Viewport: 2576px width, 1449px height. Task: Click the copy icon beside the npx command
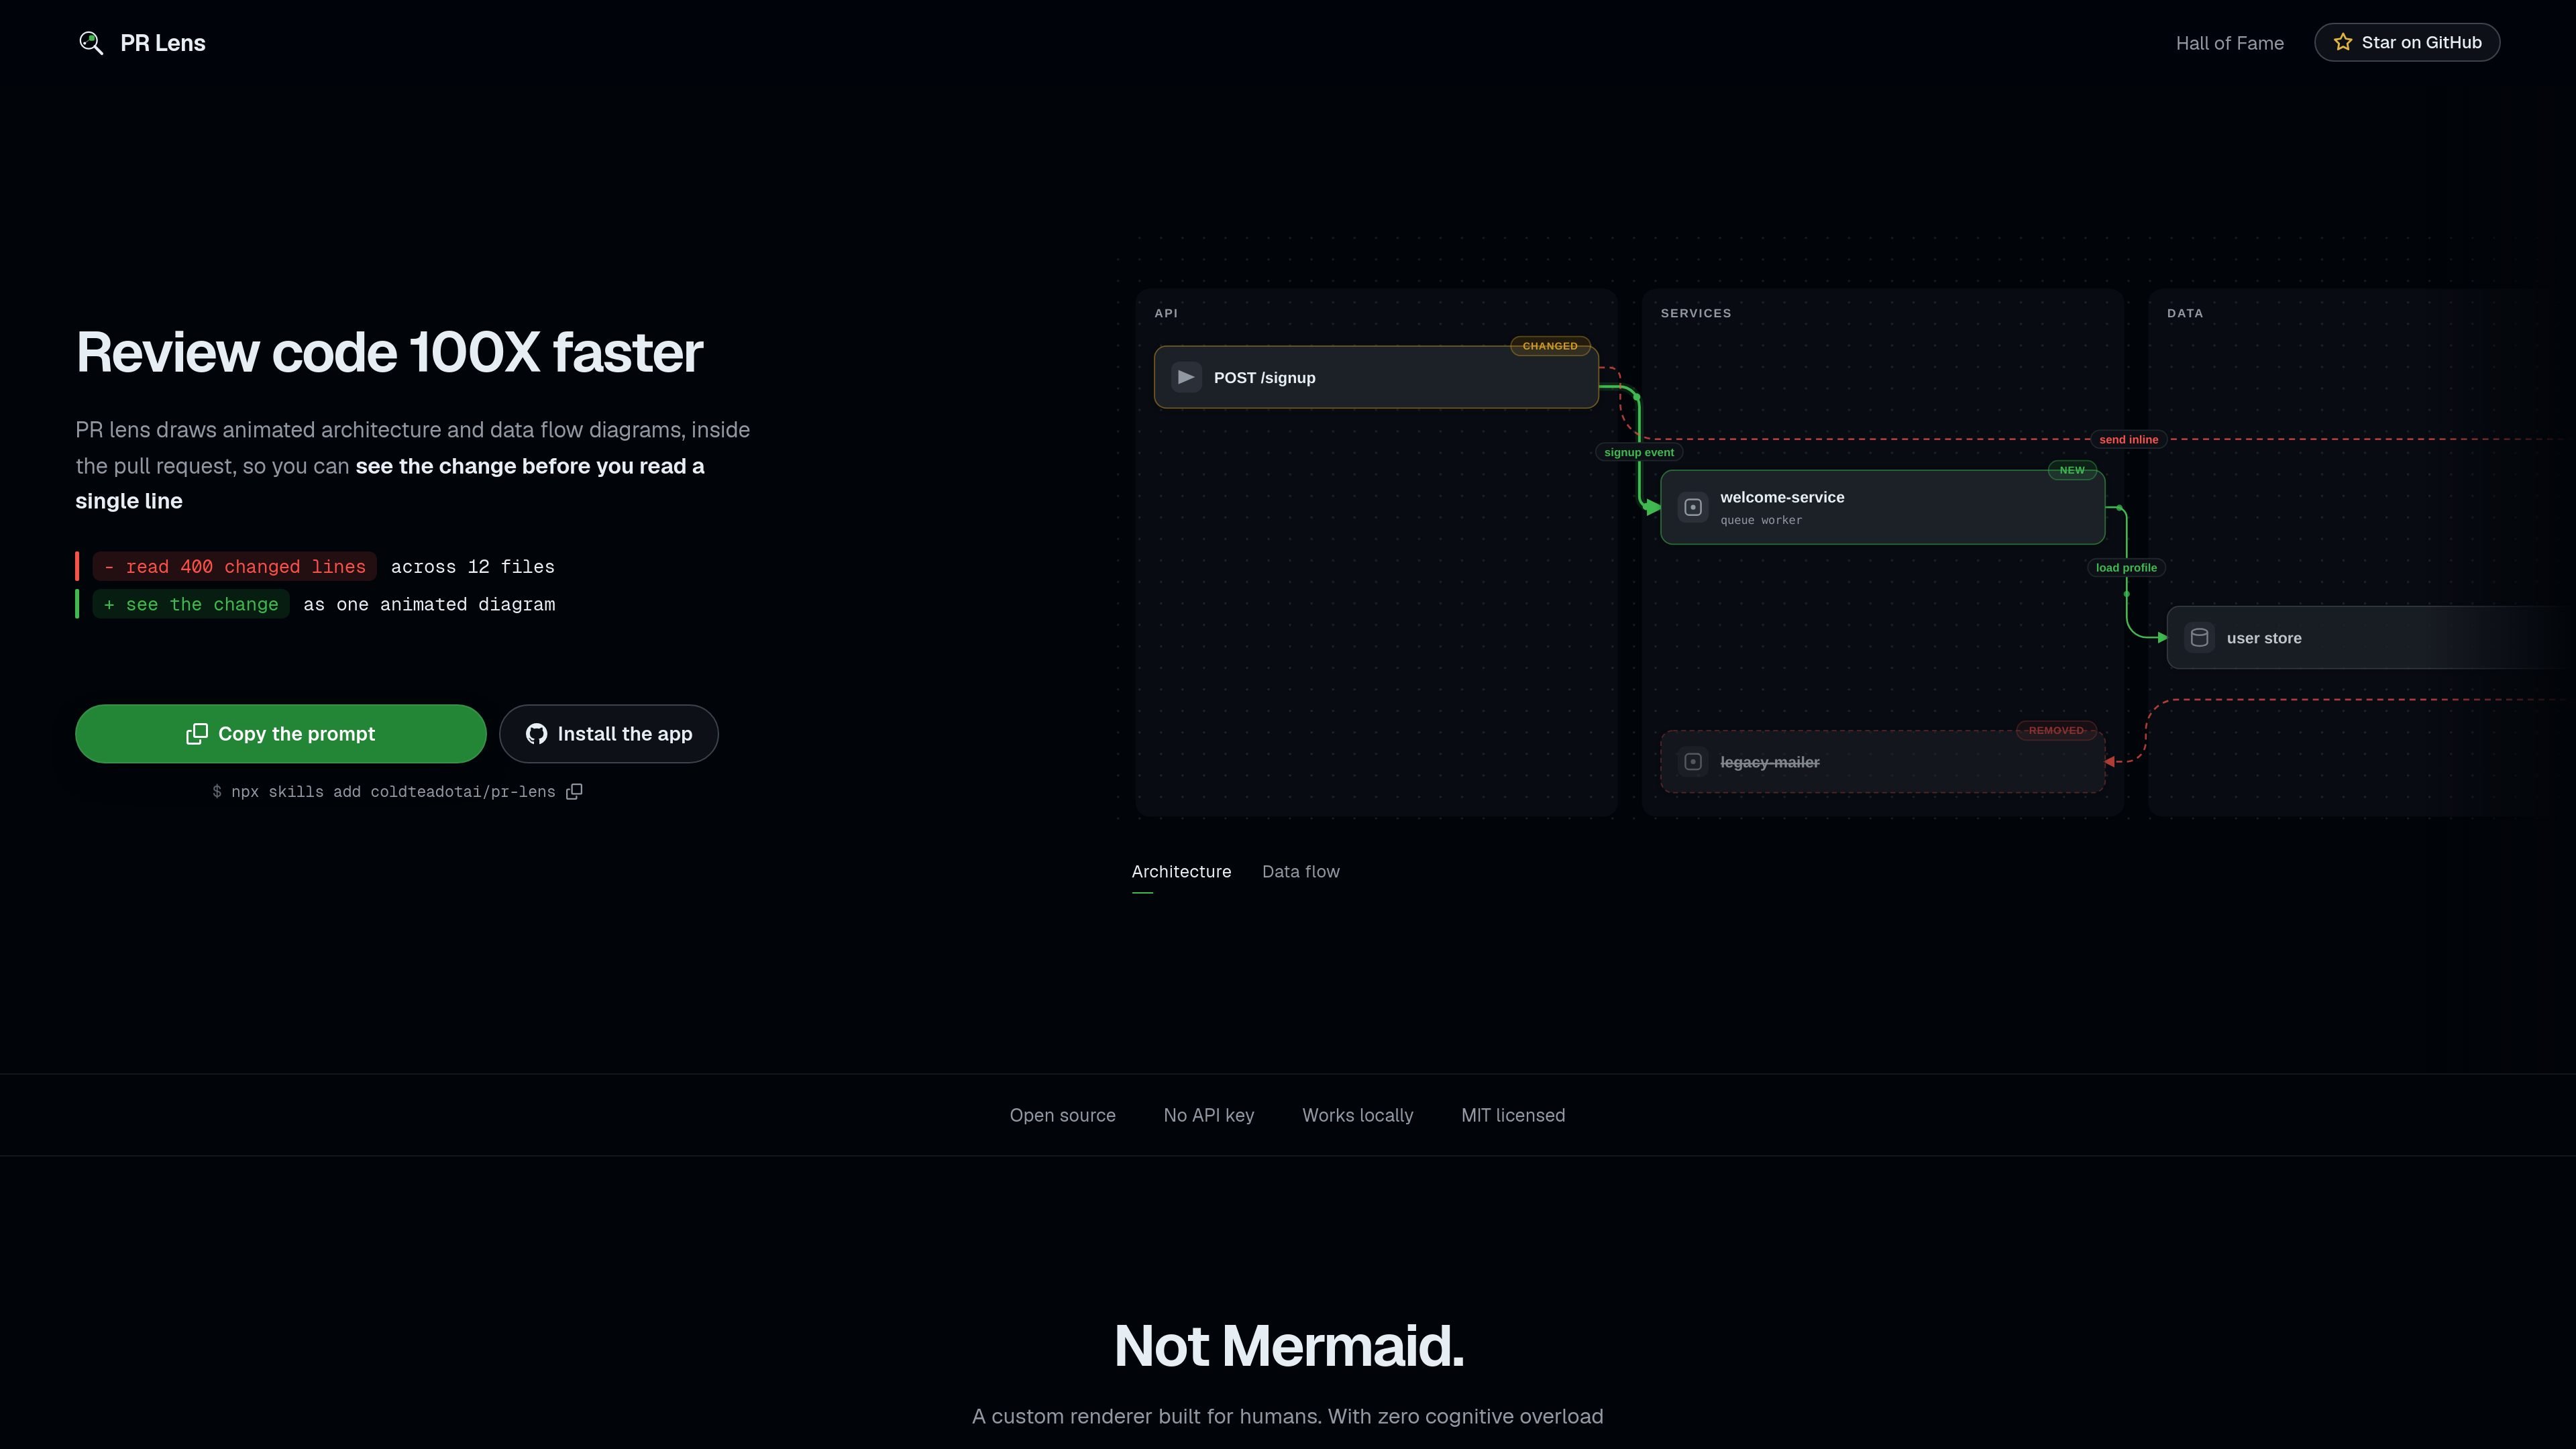[574, 792]
